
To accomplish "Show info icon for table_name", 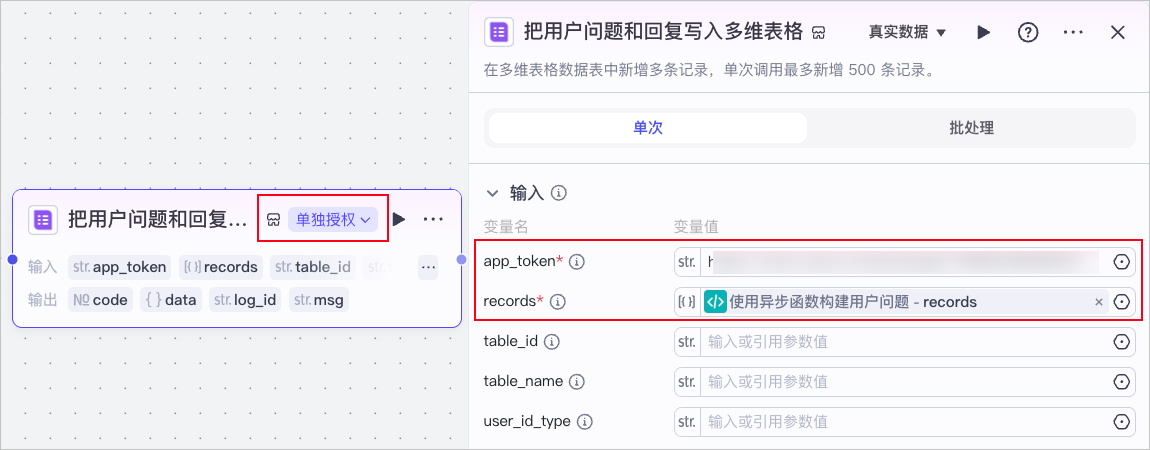I will (577, 382).
